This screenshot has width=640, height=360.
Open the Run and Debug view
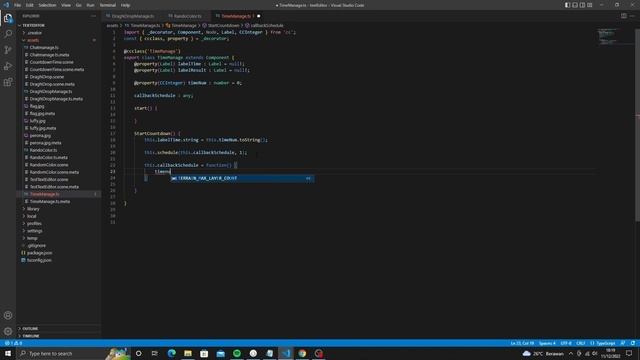click(x=8, y=66)
